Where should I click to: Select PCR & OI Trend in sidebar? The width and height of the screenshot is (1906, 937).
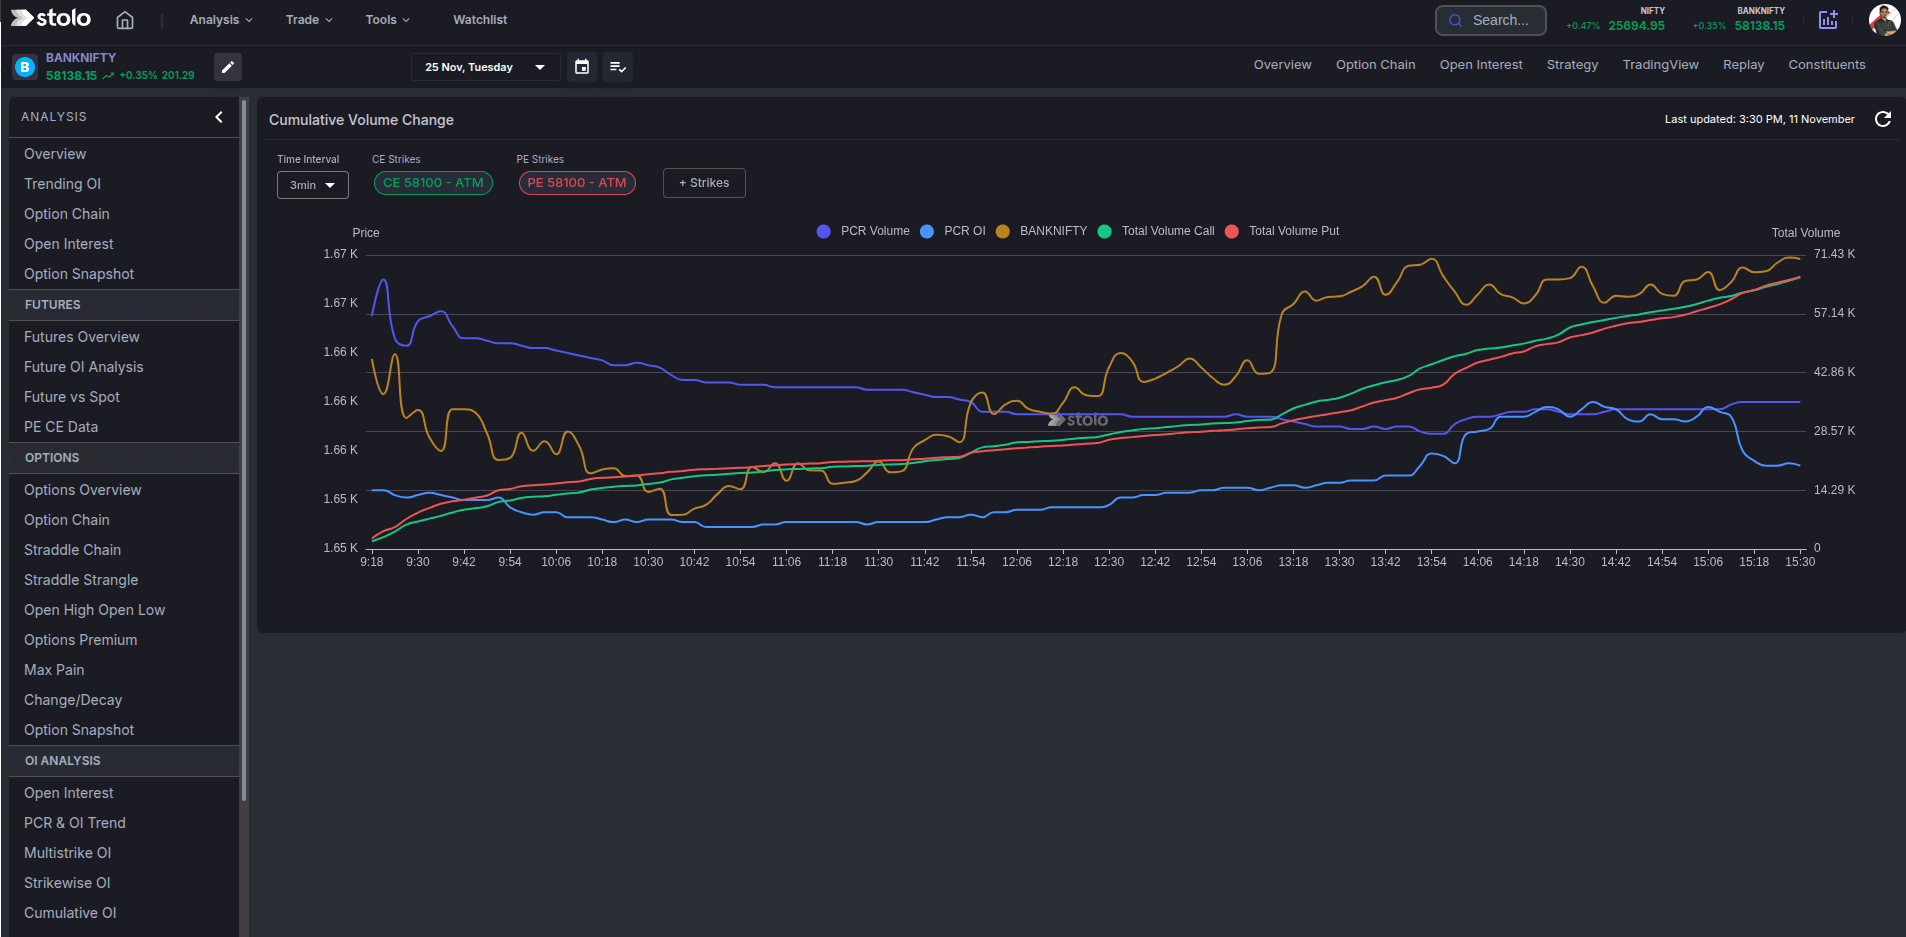coord(74,822)
